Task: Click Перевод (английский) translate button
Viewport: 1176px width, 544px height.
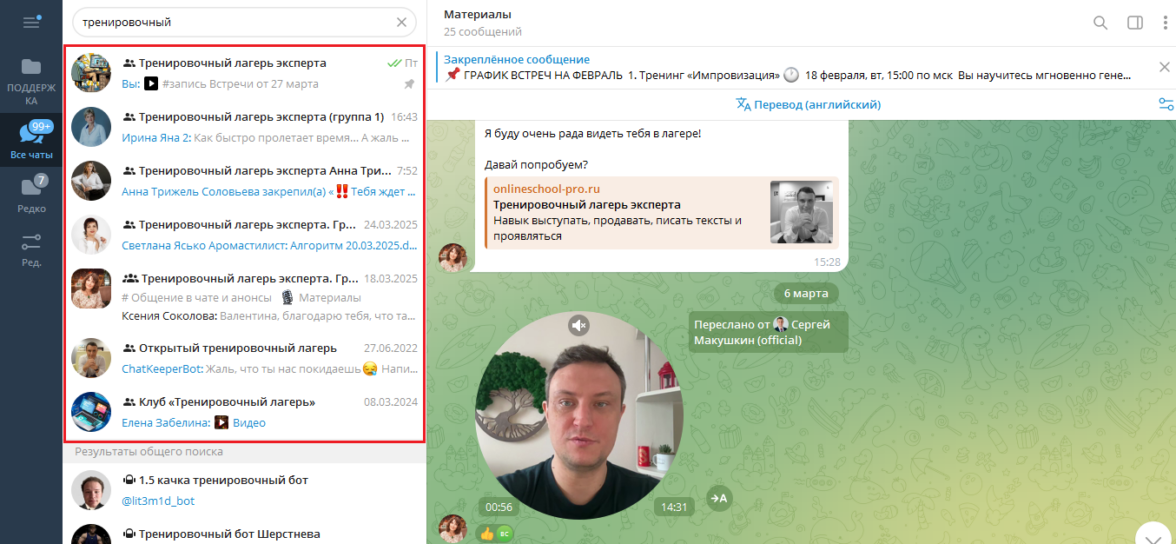Action: coord(808,104)
